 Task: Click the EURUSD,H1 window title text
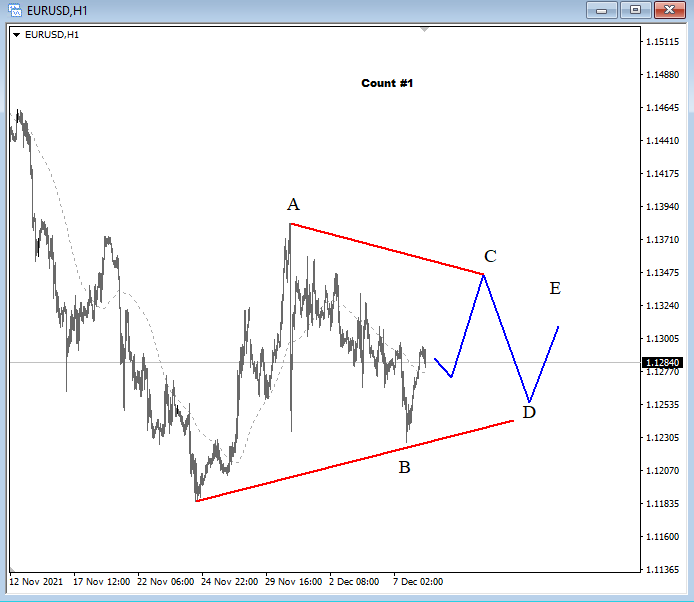[x=57, y=11]
